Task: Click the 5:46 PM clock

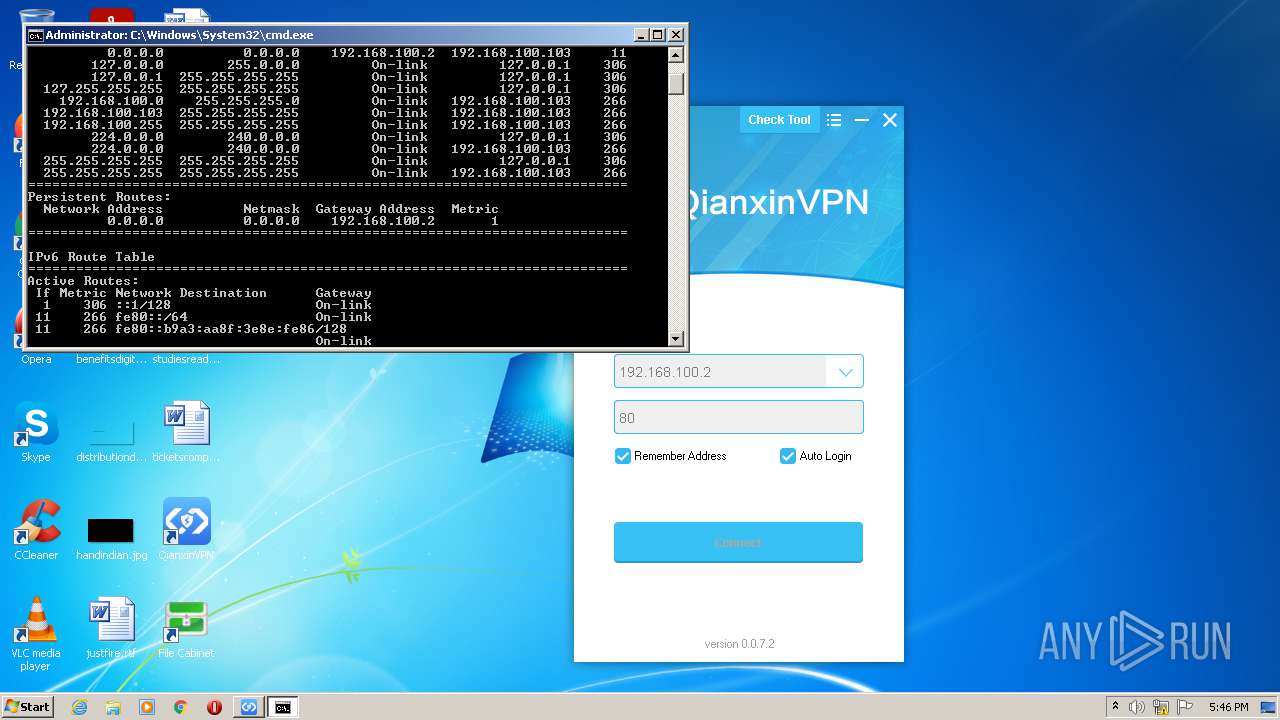Action: tap(1228, 707)
